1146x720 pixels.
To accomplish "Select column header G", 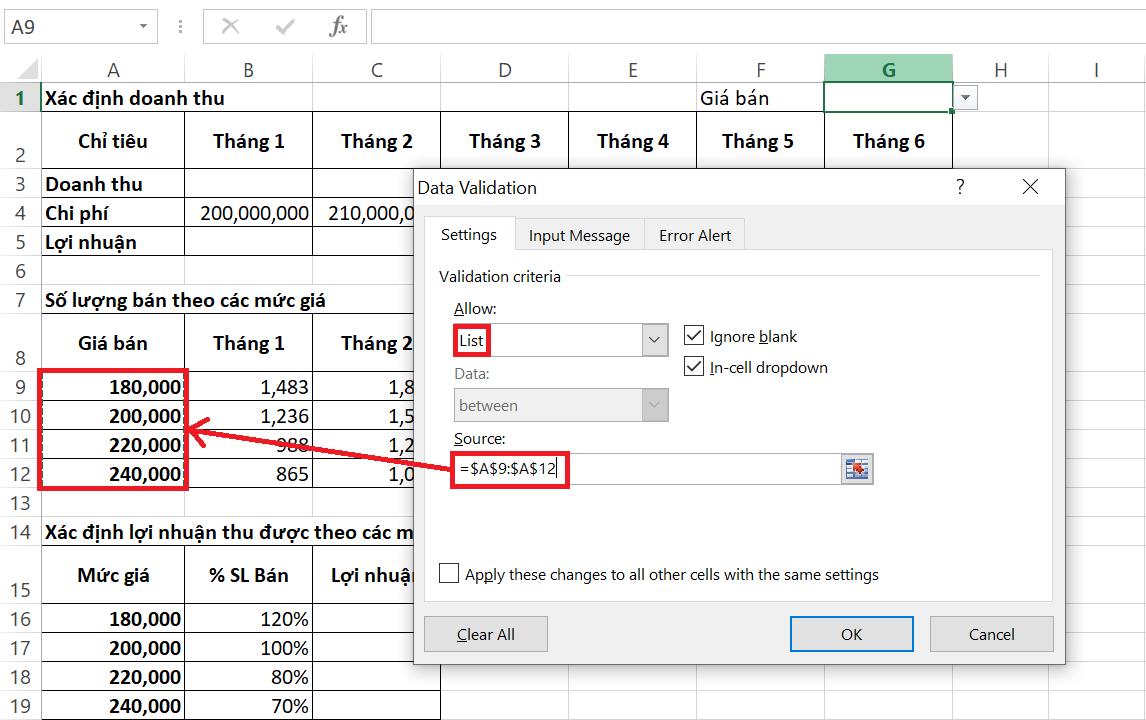I will (888, 68).
